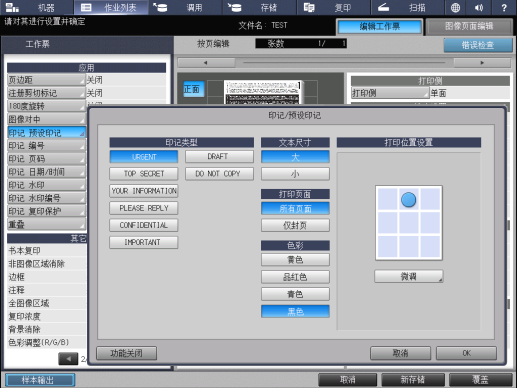Viewport: 517px width, 388px height.
Task: Select top-center print position cell
Action: (x=409, y=199)
